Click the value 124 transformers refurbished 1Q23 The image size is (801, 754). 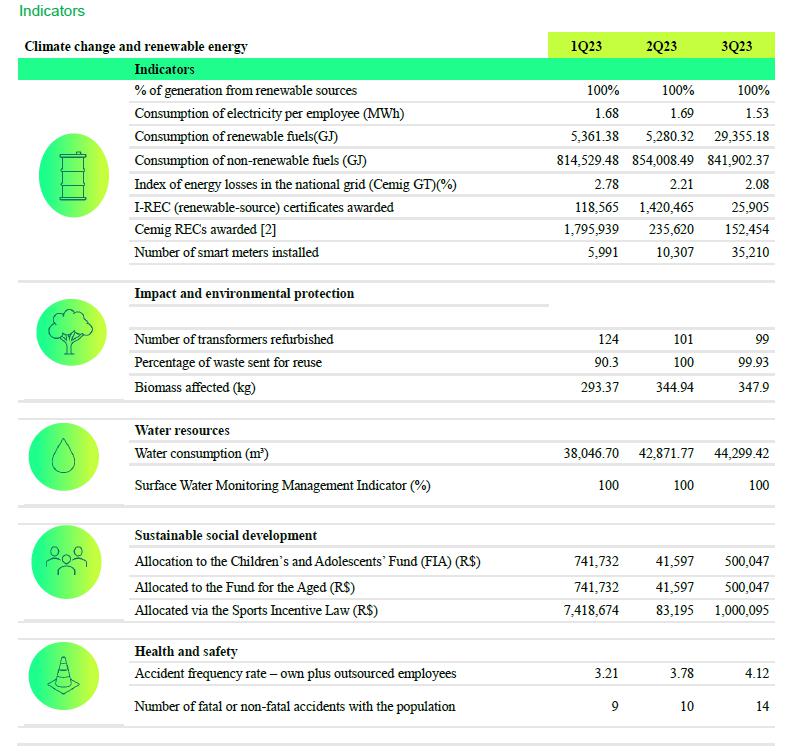608,339
